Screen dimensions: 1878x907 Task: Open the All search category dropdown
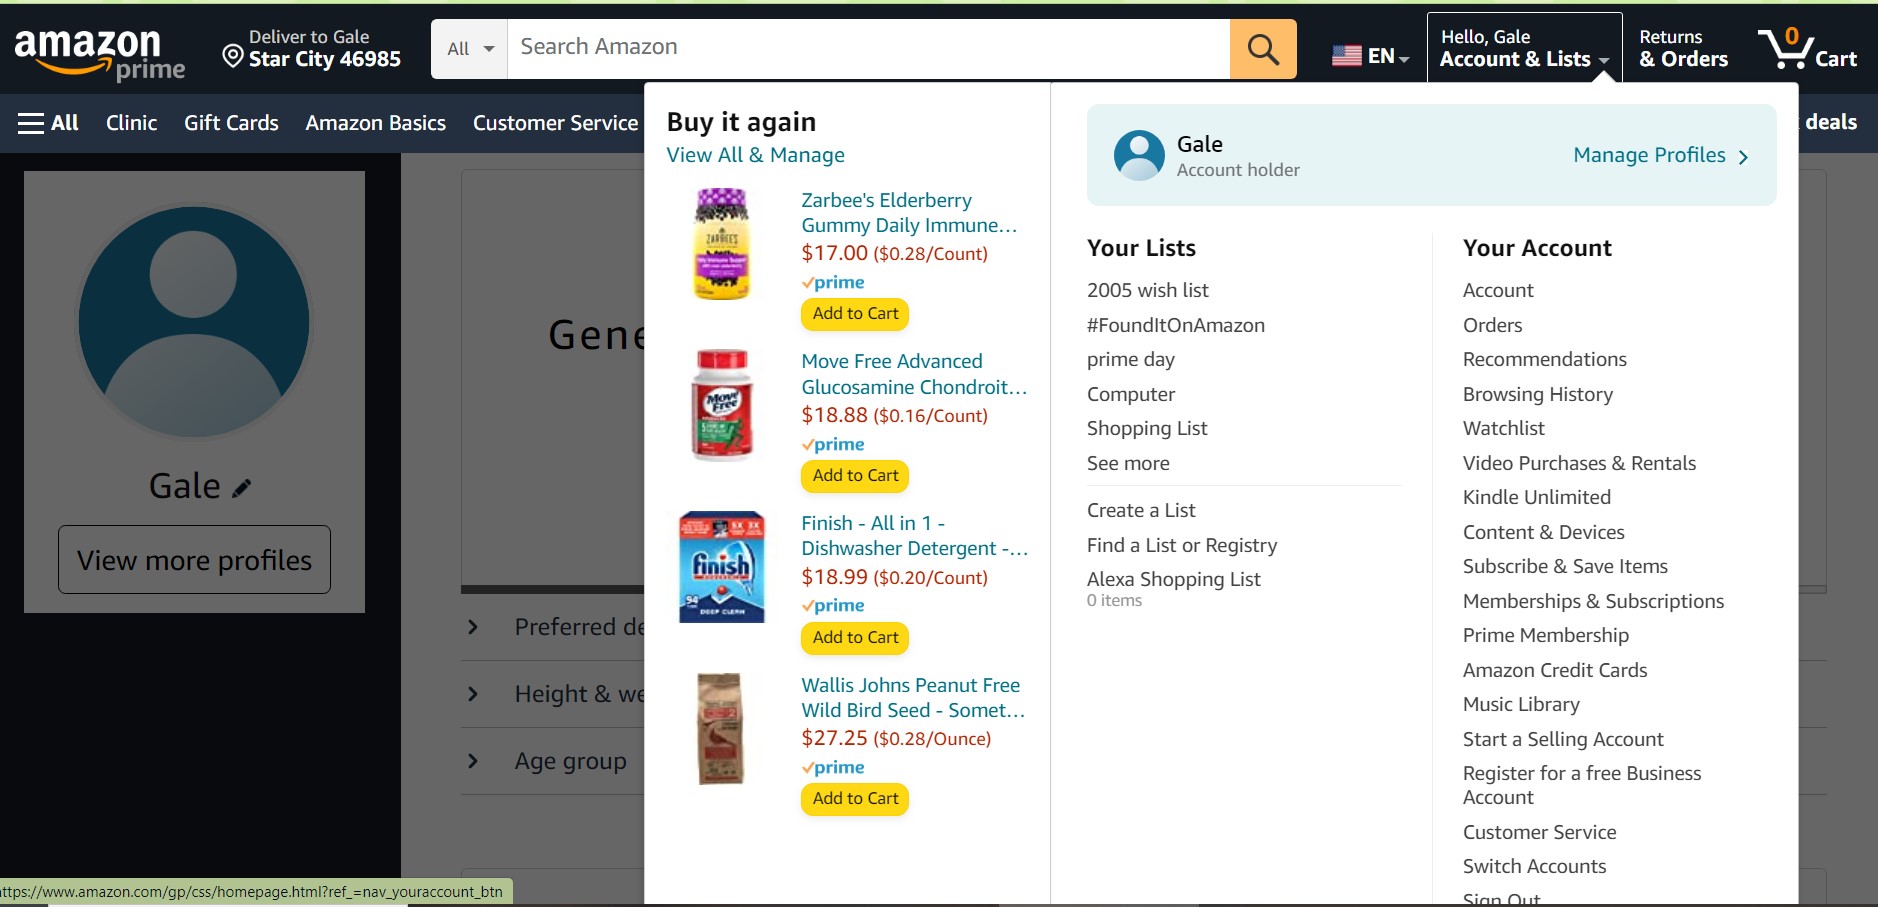tap(470, 49)
